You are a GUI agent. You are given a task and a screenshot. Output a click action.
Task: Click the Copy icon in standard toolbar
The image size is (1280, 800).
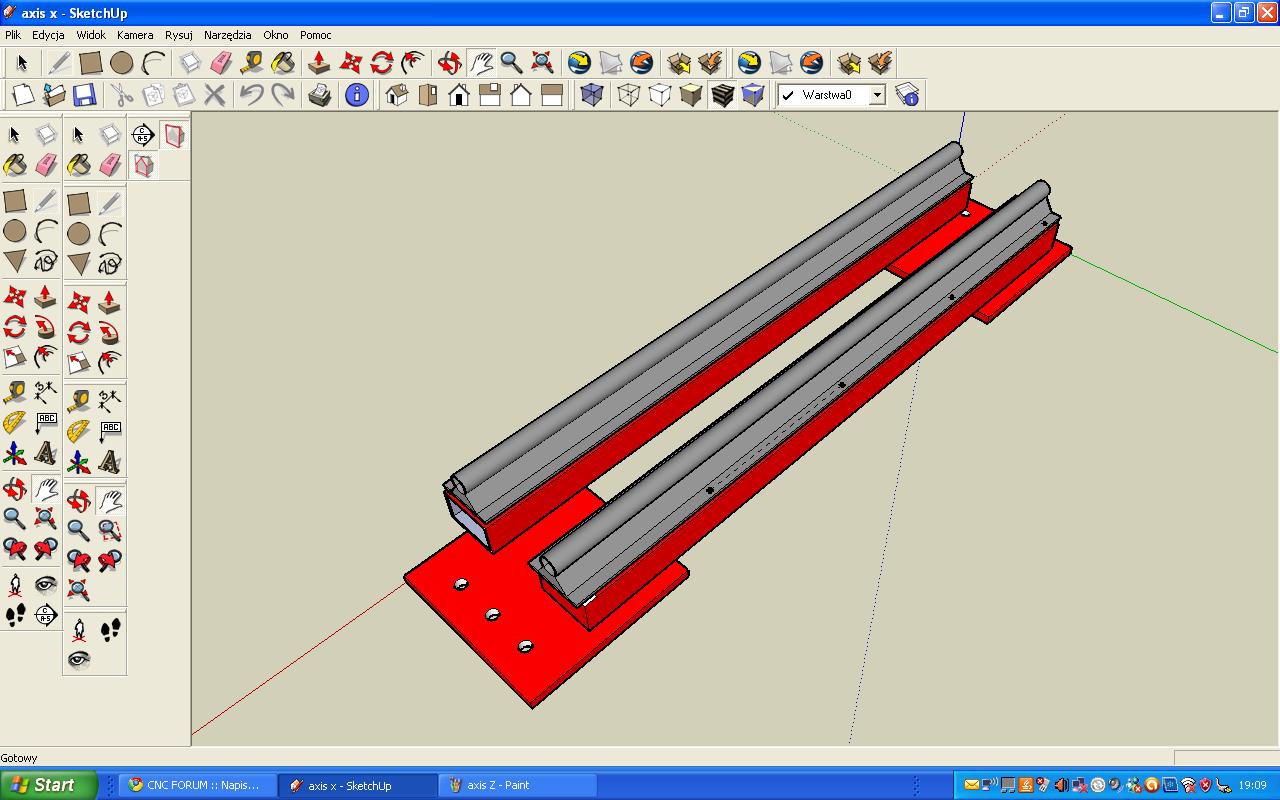153,95
